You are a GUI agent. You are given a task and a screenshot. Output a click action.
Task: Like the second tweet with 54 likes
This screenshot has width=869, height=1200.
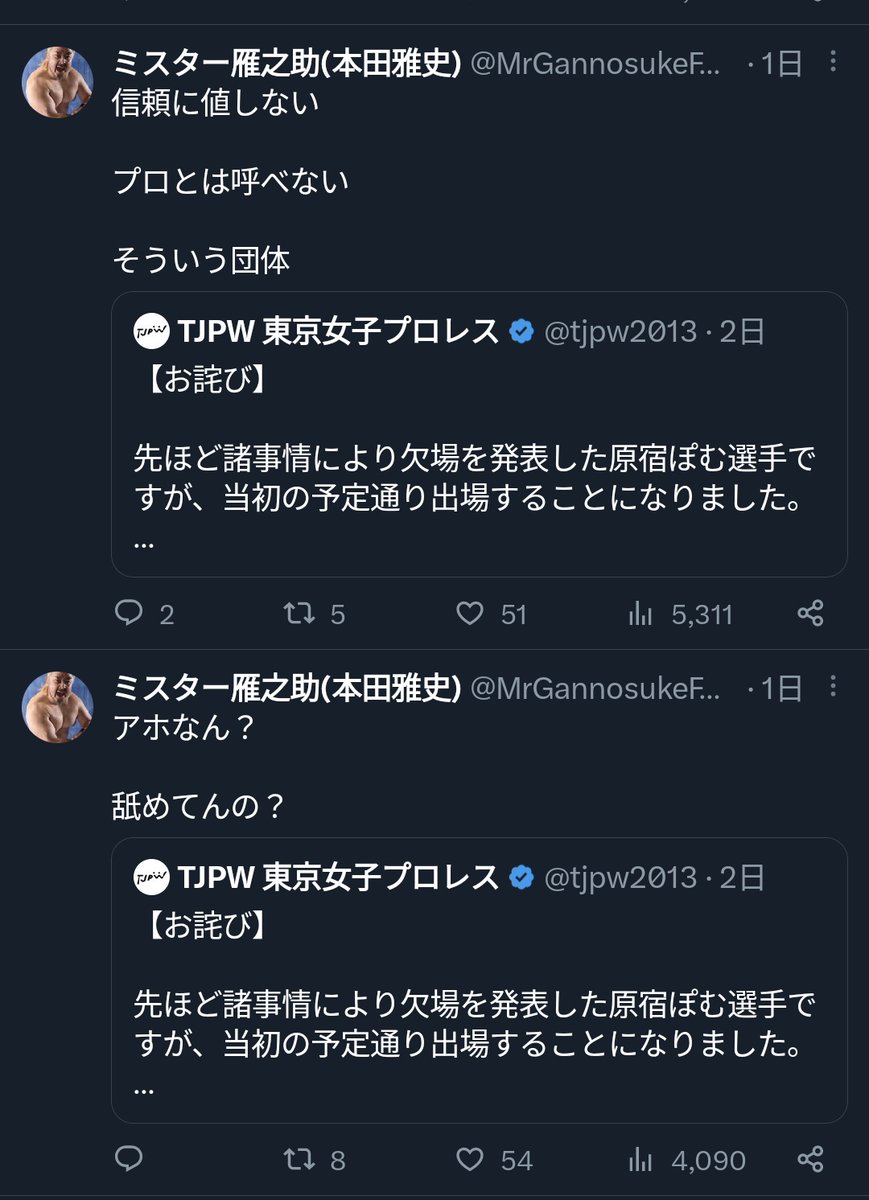coord(470,1159)
